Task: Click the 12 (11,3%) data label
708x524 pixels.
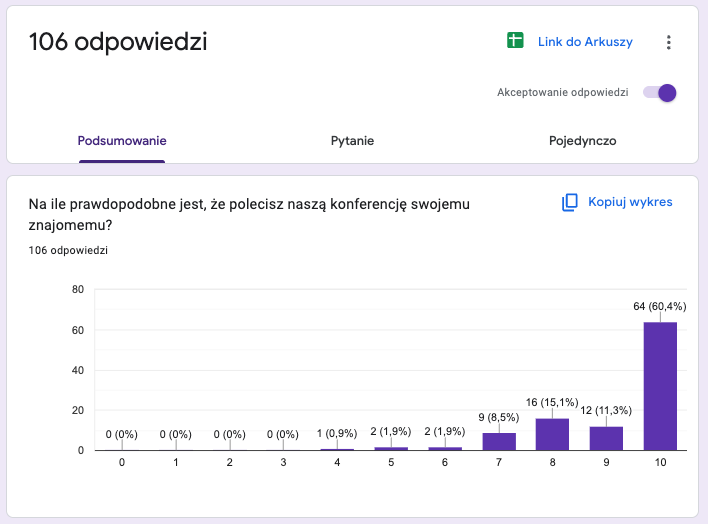Action: (606, 410)
